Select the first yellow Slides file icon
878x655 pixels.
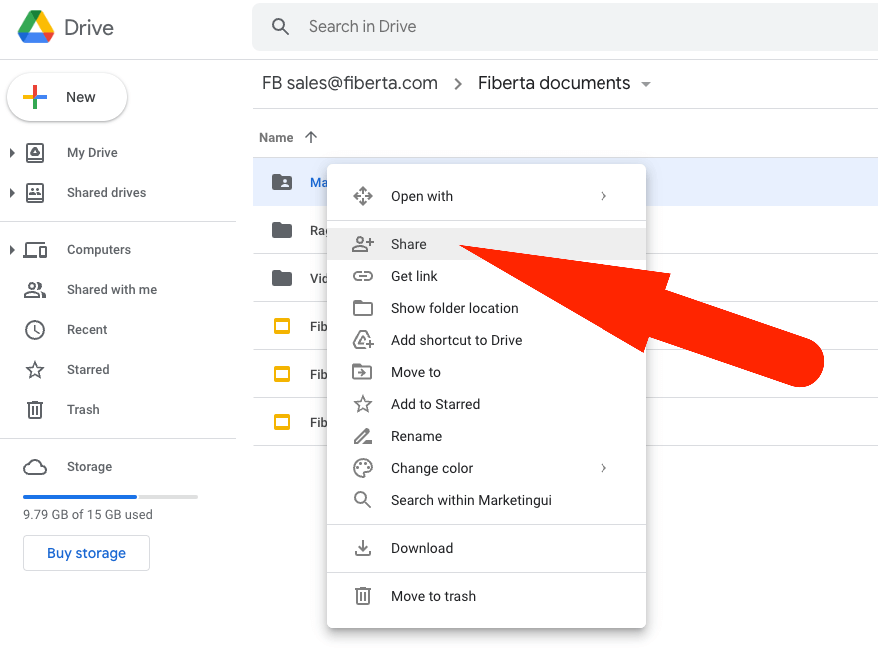coord(282,326)
